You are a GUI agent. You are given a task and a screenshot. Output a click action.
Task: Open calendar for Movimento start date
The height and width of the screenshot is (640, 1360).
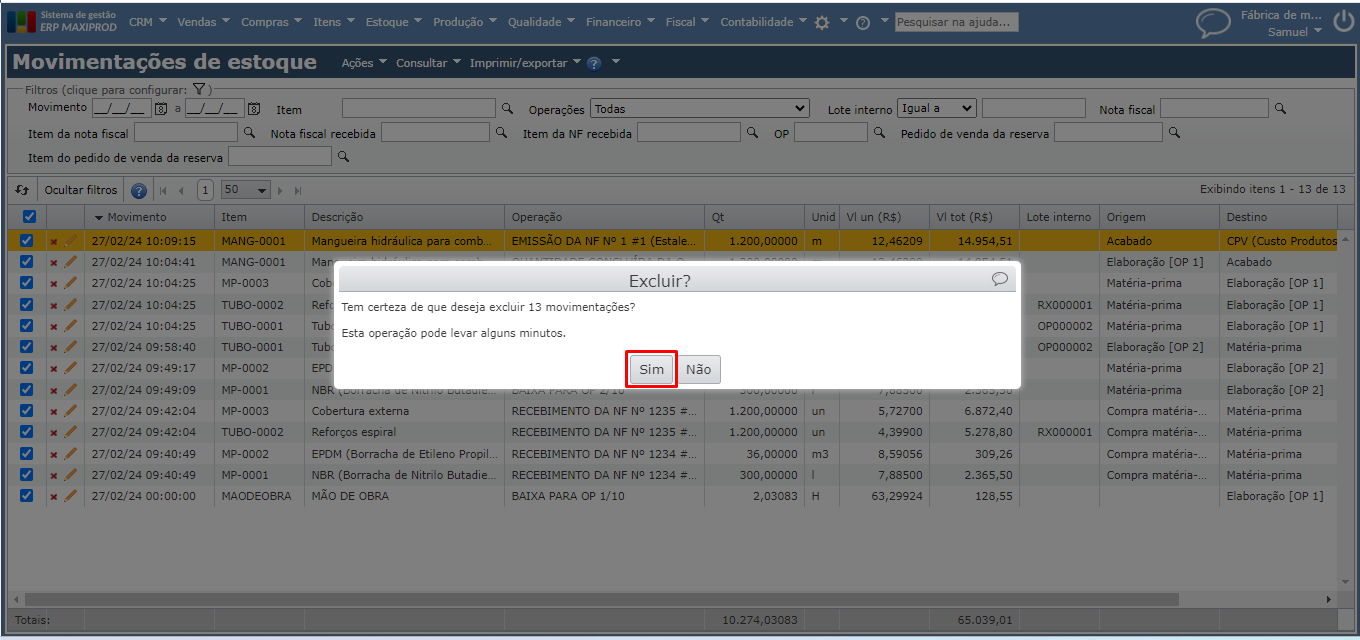point(160,108)
